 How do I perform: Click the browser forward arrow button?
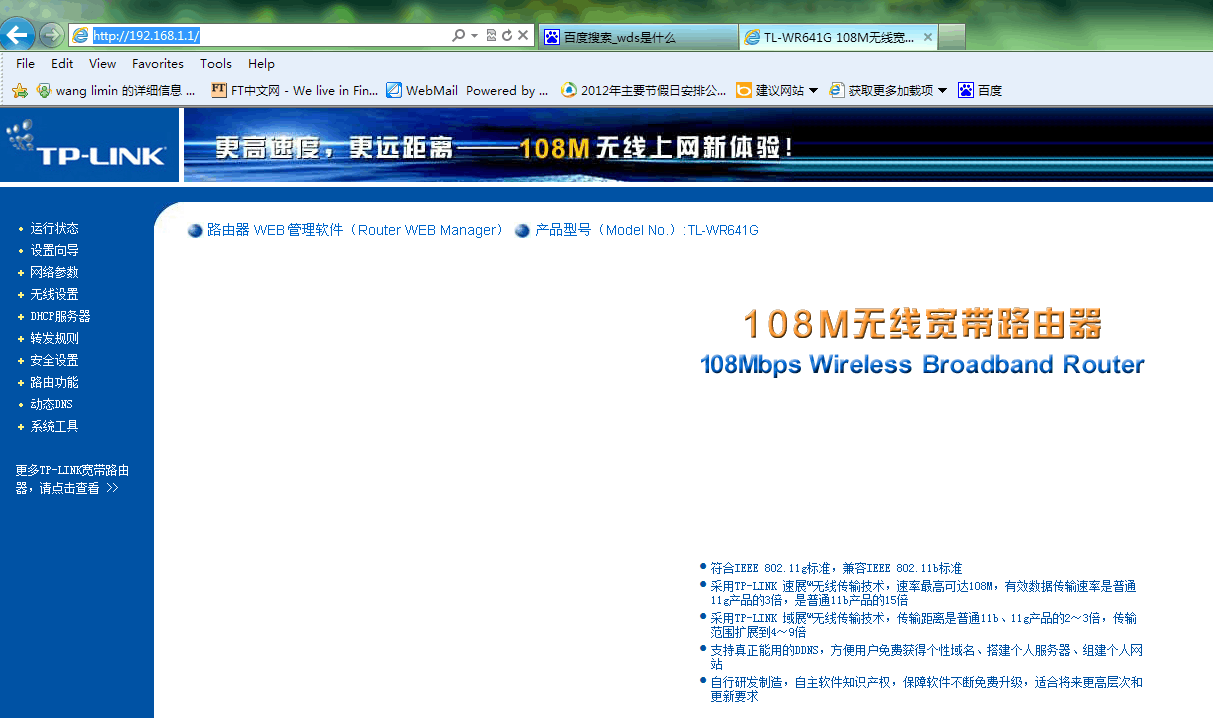click(x=51, y=36)
